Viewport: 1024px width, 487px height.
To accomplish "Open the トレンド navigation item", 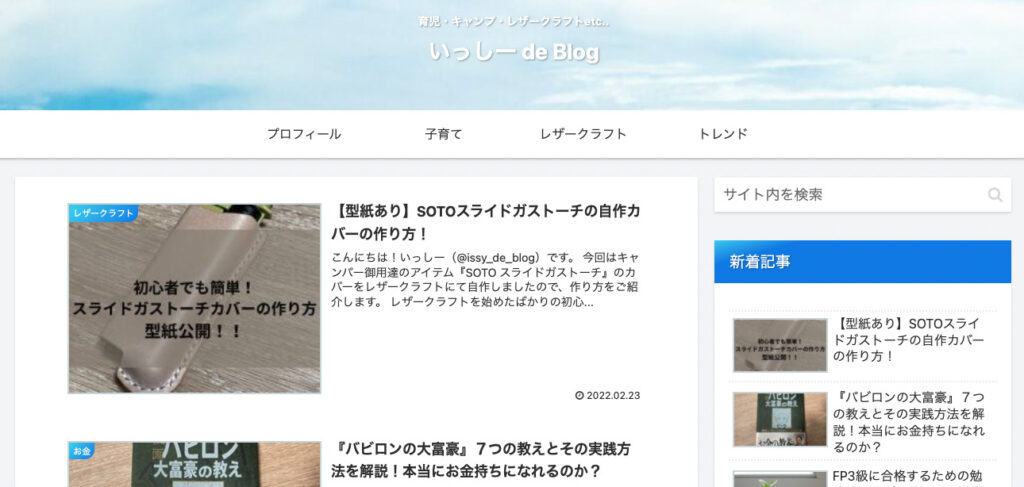I will [723, 134].
